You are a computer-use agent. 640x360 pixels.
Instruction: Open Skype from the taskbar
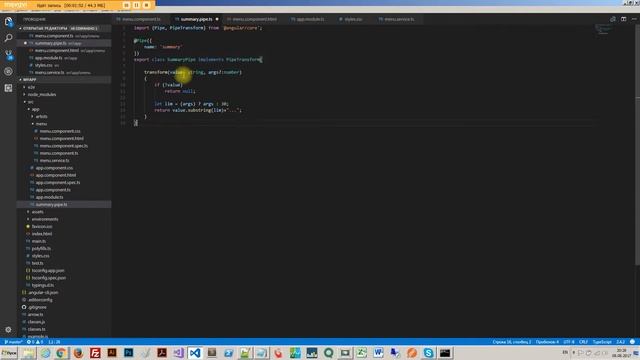click(428, 353)
